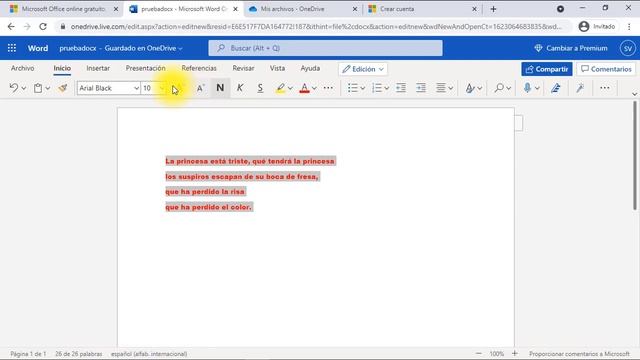The width and height of the screenshot is (640, 360).
Task: Open the app launcher waffle icon
Action: click(x=12, y=48)
